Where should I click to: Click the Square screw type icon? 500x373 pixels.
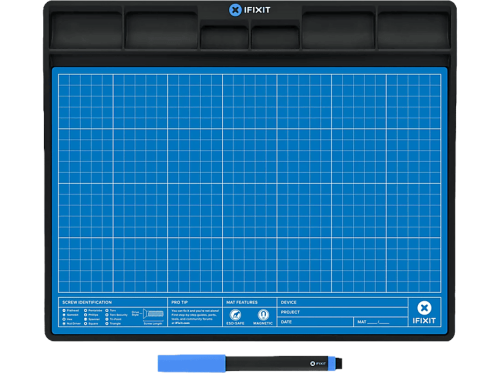click(85, 324)
